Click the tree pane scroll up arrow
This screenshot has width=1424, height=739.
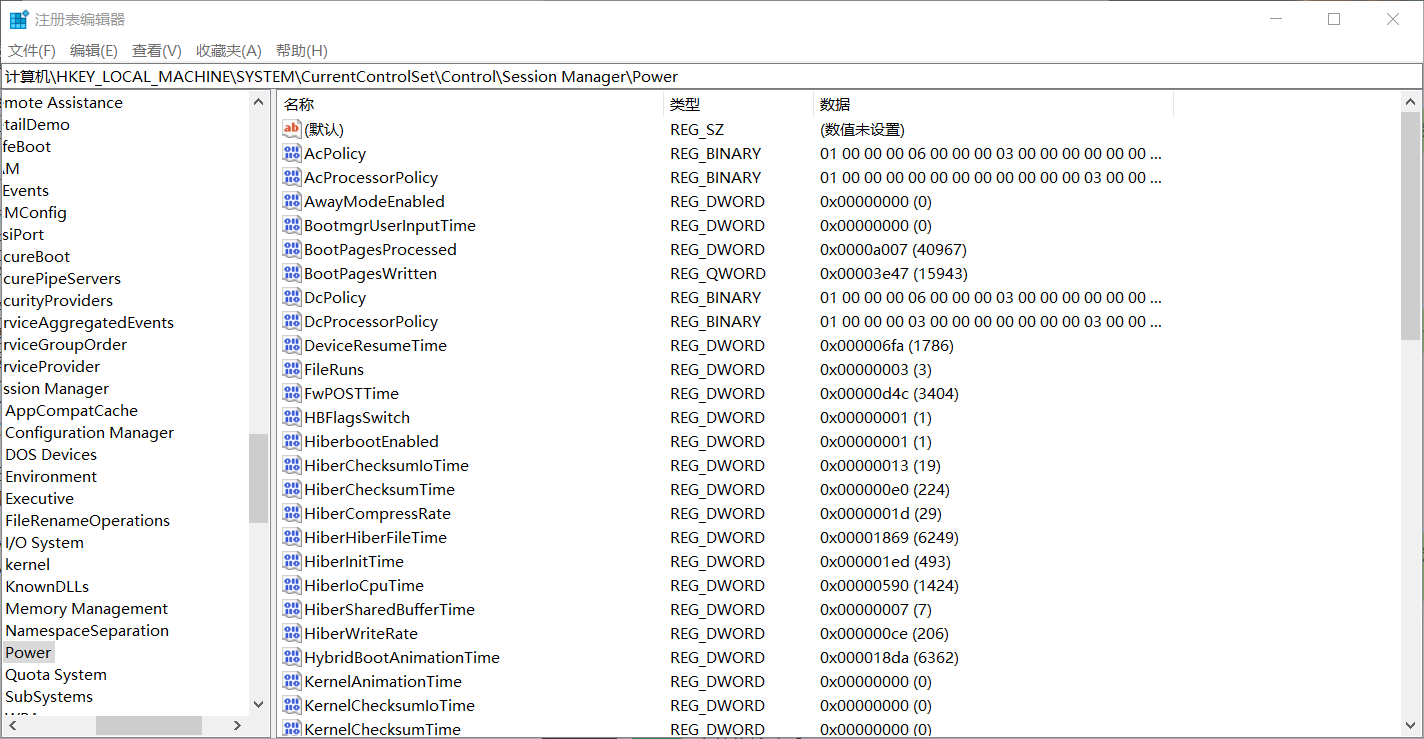[258, 101]
